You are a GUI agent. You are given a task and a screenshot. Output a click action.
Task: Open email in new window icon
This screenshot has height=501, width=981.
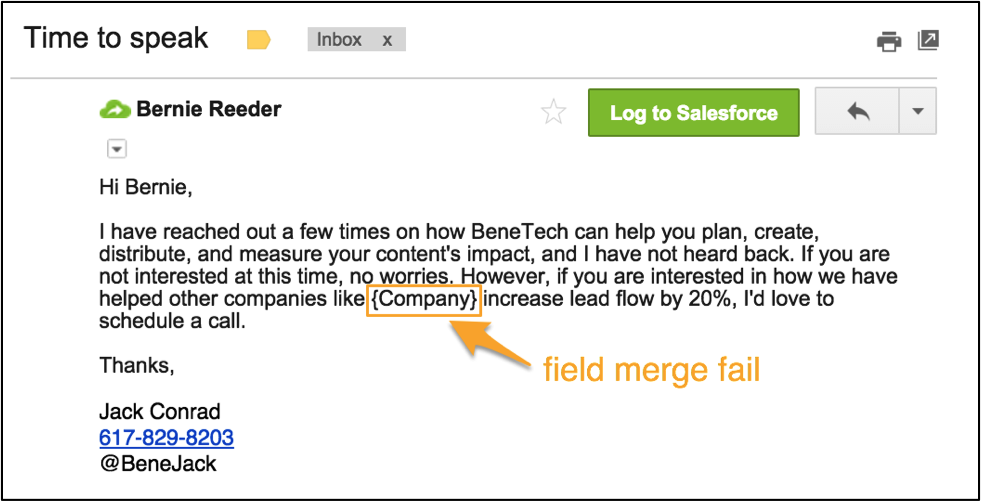(928, 41)
